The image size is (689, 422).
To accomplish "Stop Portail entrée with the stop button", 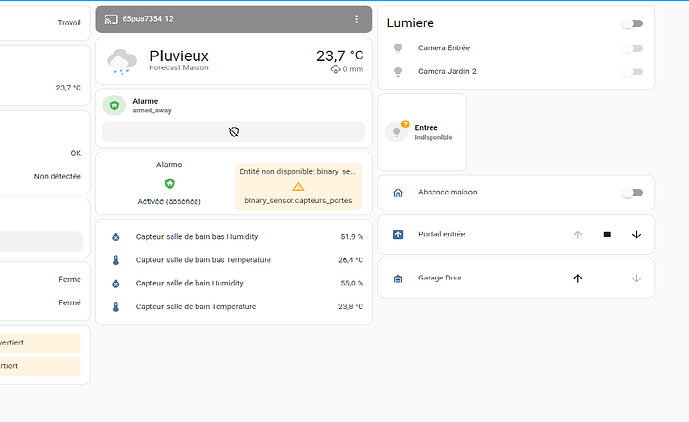I will point(607,235).
